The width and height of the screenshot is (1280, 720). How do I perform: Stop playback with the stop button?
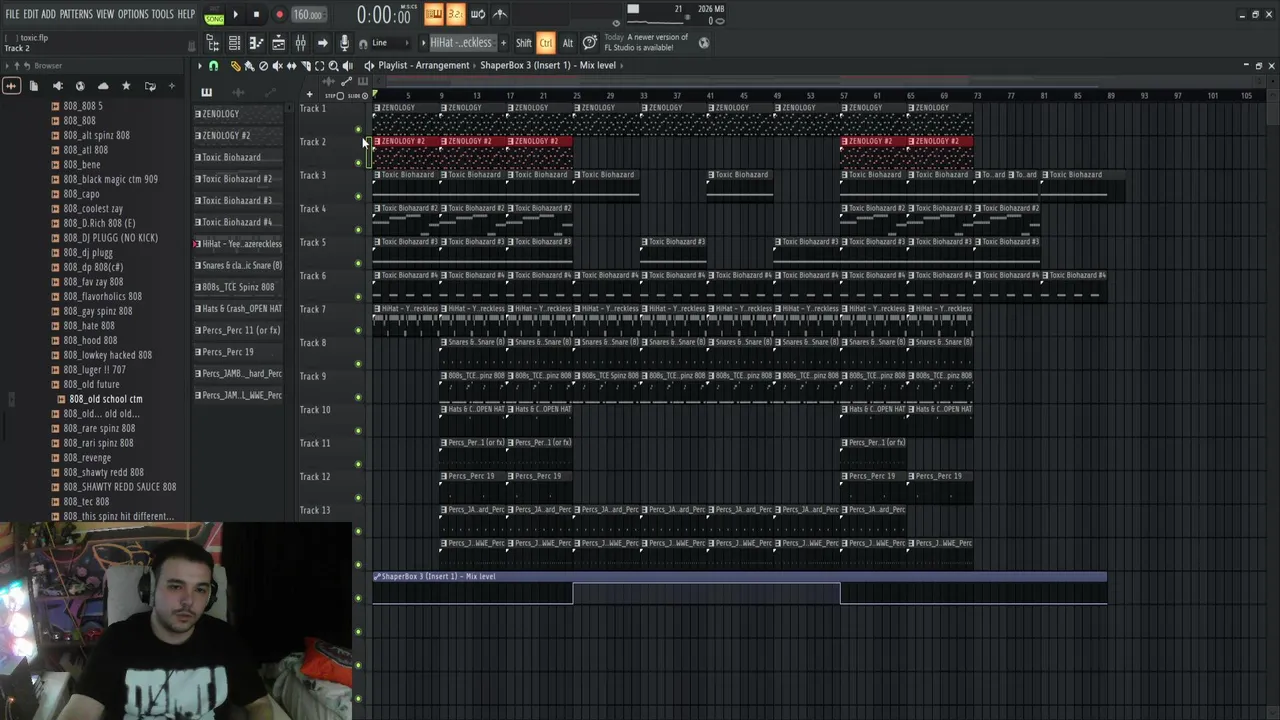tap(256, 15)
